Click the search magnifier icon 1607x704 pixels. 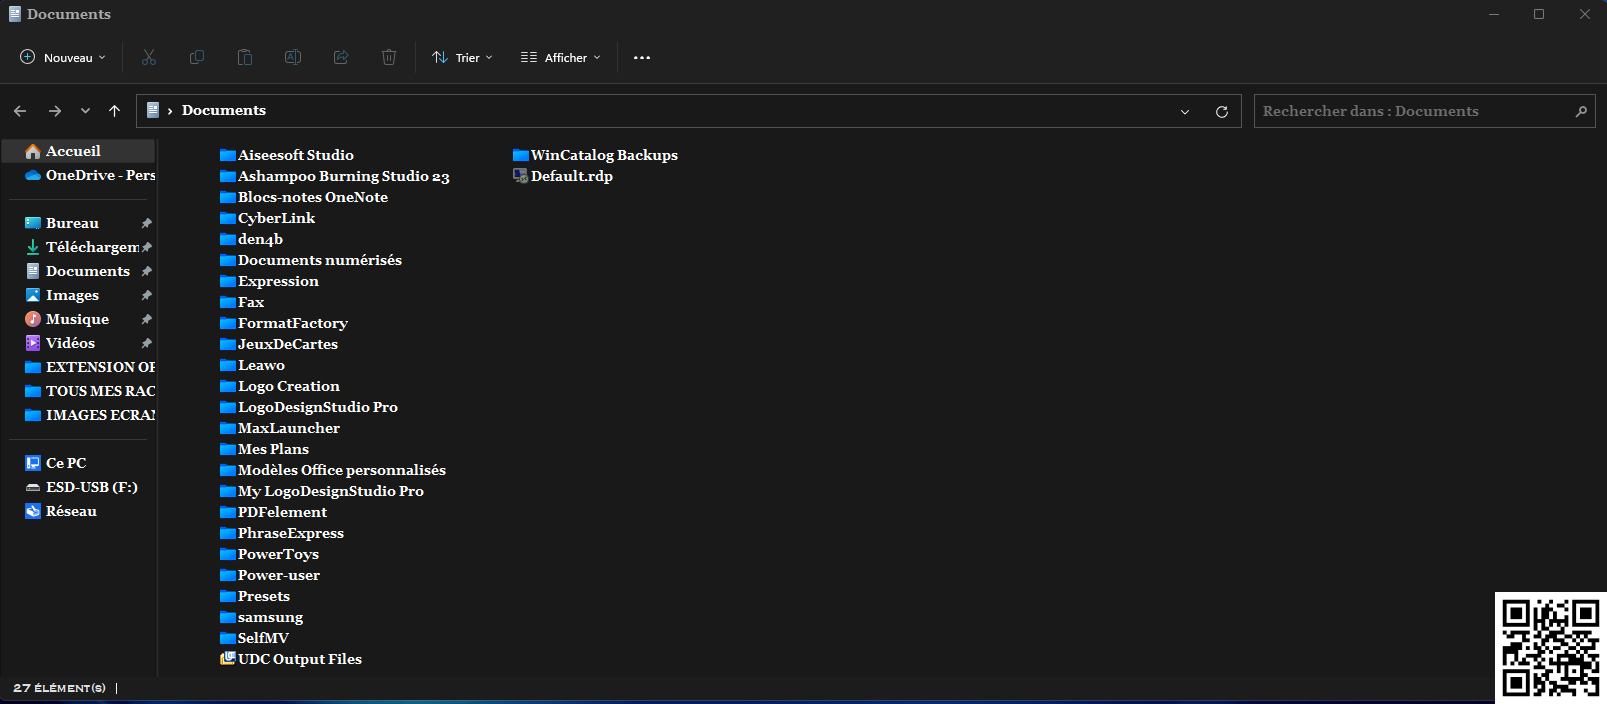pos(1581,111)
